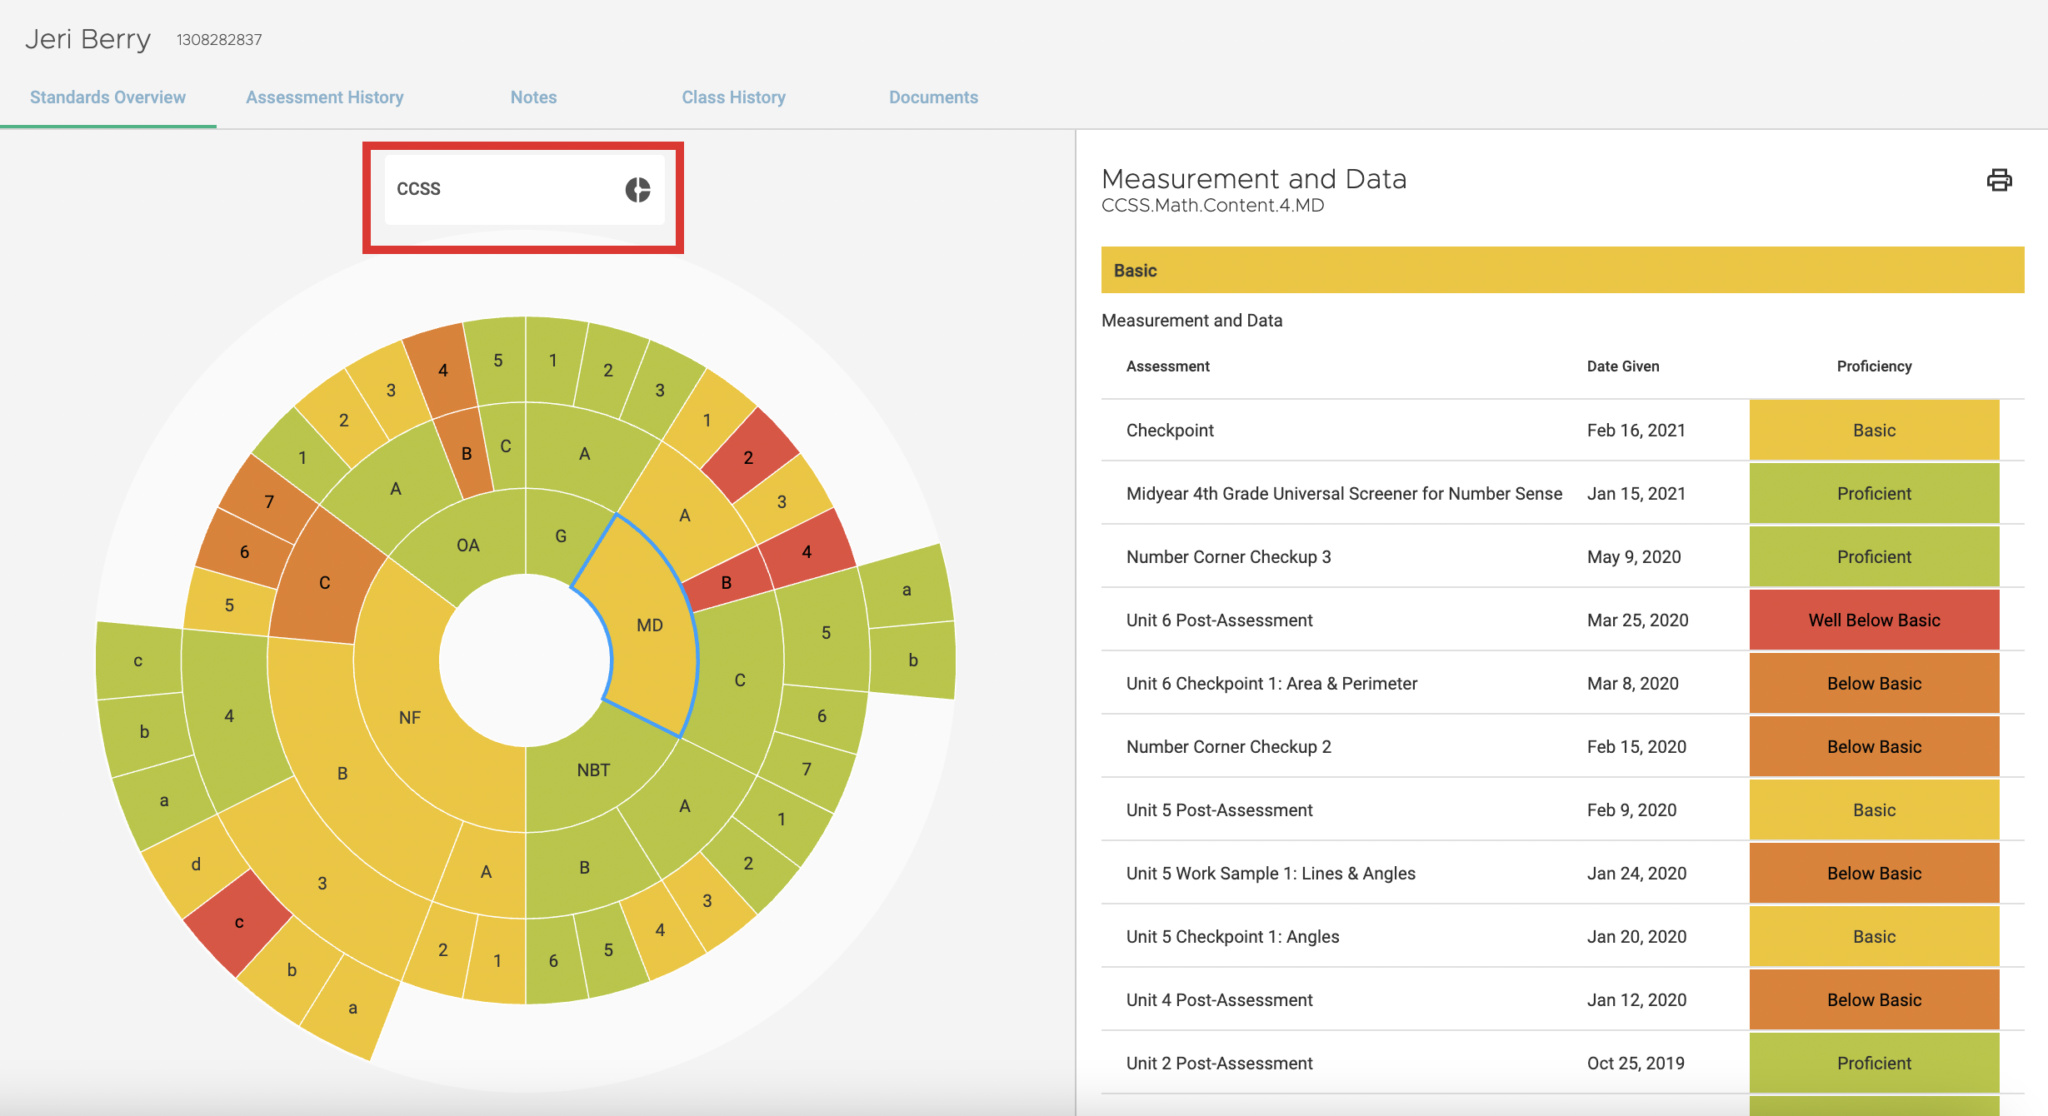The width and height of the screenshot is (2048, 1116).
Task: Select orange segment 7 on the chart's left
Action: 268,500
